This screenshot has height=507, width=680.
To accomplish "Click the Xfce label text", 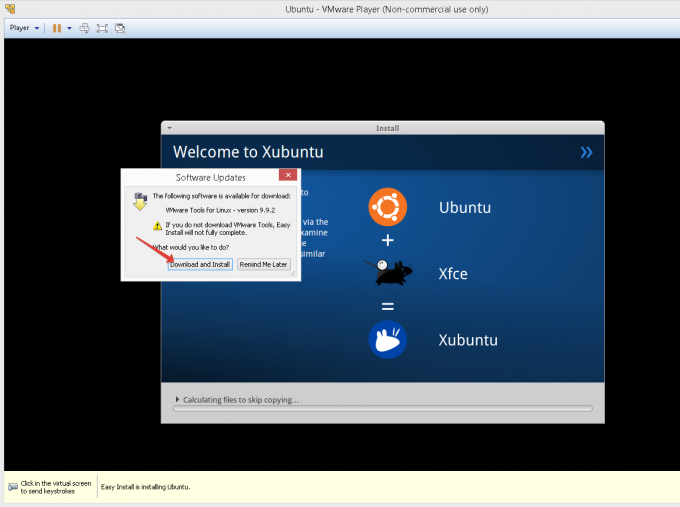I will point(453,274).
